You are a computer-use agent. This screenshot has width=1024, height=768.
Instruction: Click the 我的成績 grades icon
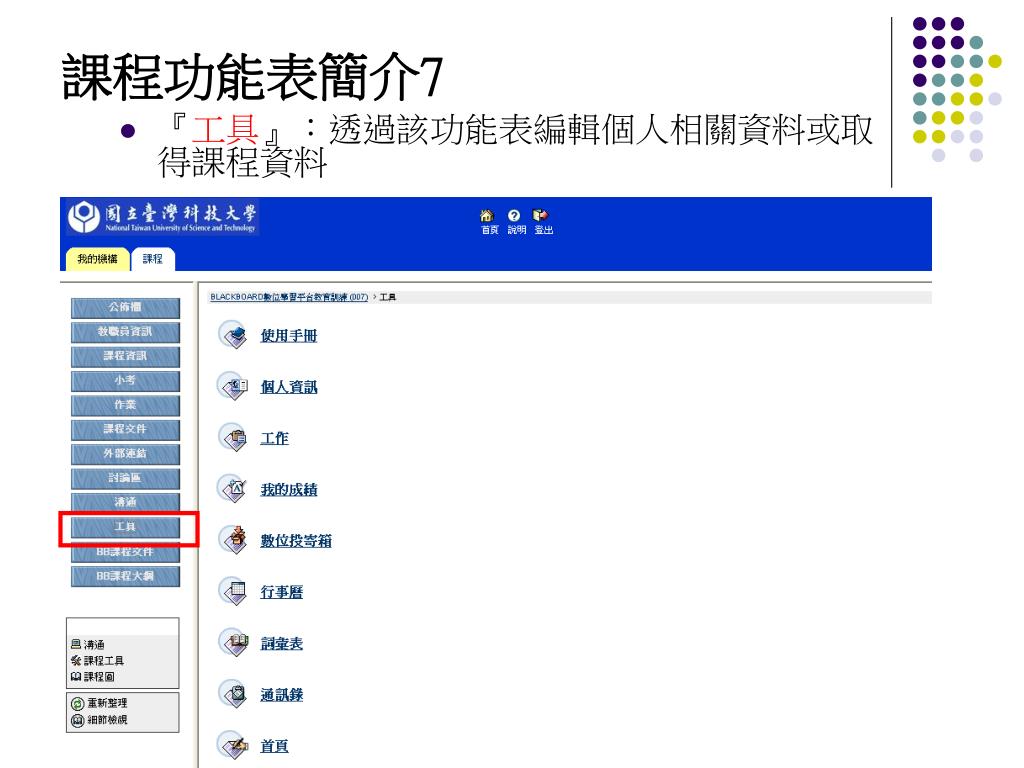point(232,488)
